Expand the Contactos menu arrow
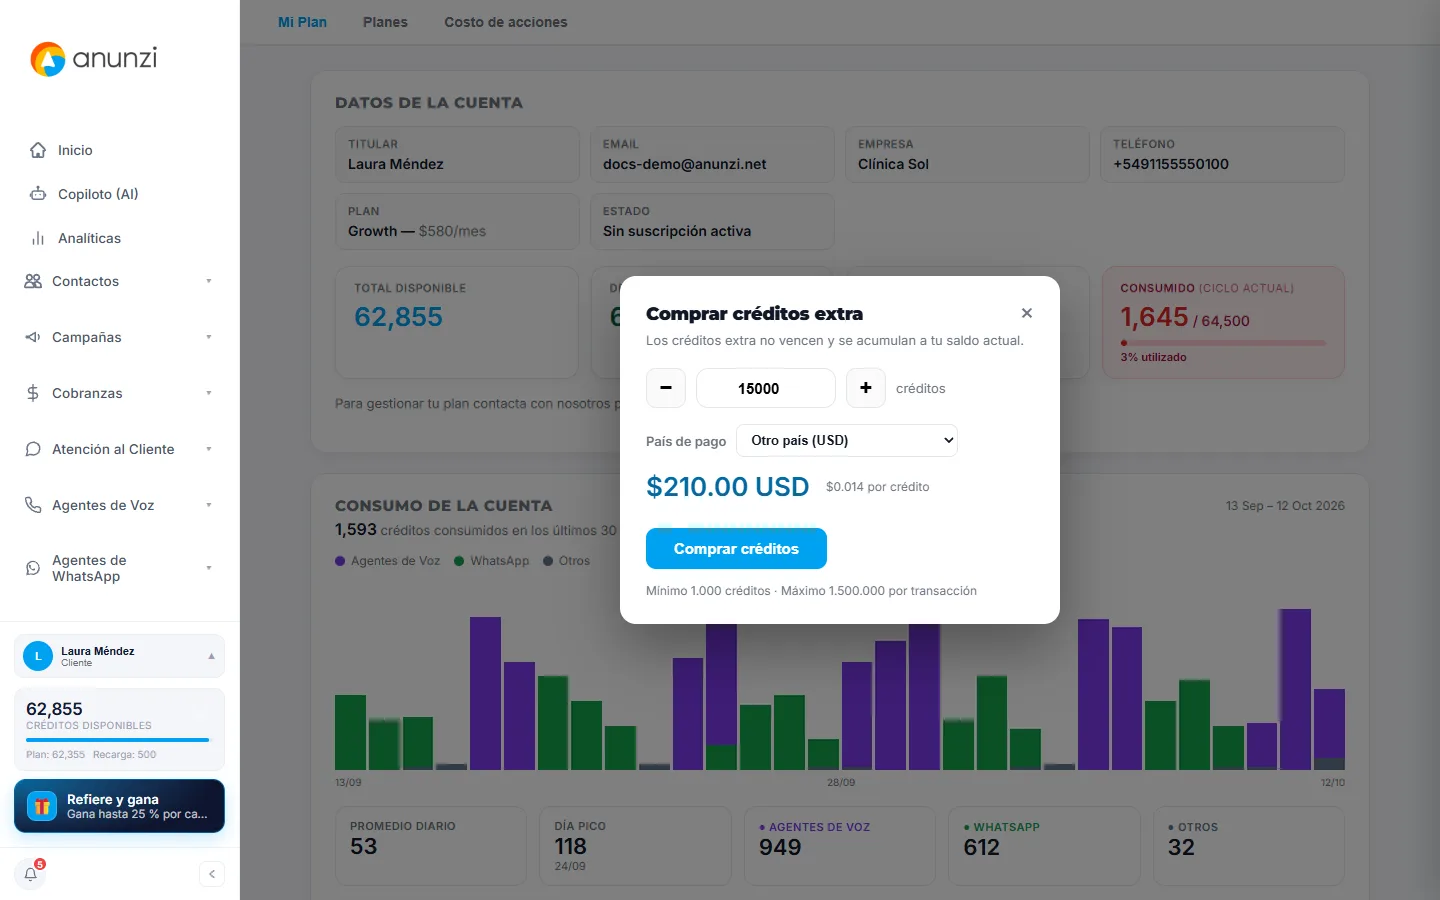Screen dimensions: 1440x900 209,281
